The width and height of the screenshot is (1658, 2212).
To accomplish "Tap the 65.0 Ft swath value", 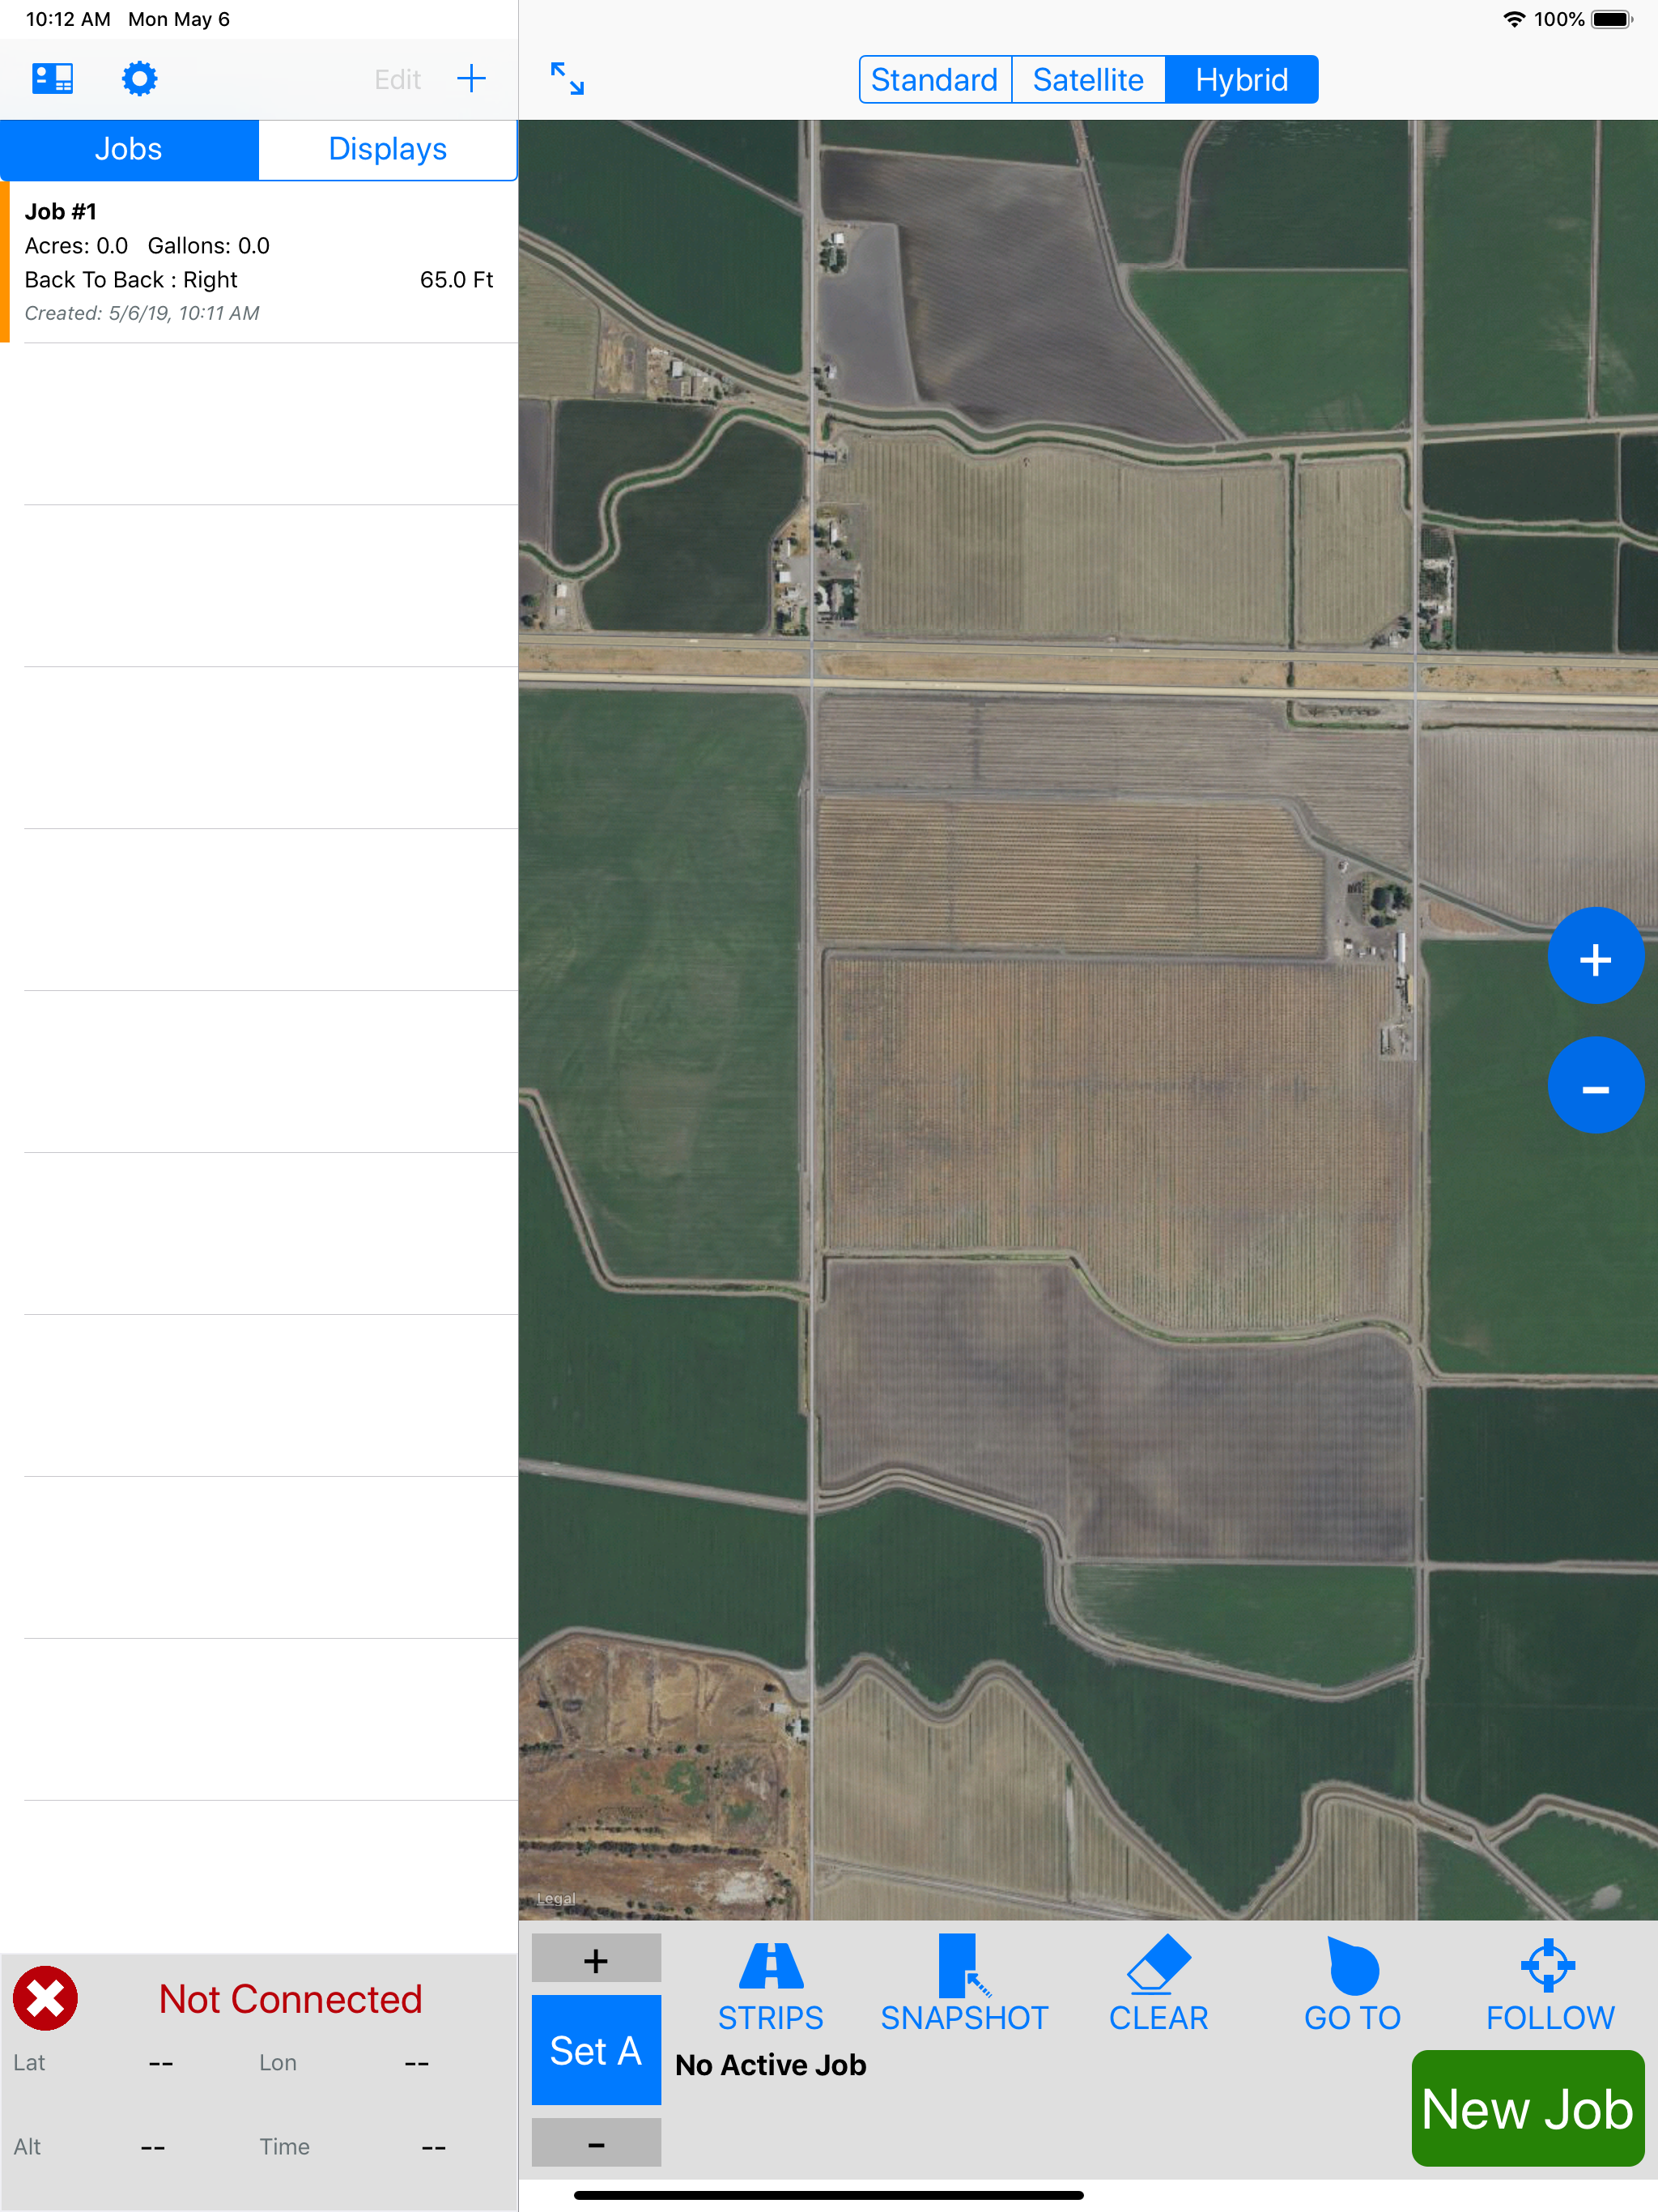I will 456,280.
